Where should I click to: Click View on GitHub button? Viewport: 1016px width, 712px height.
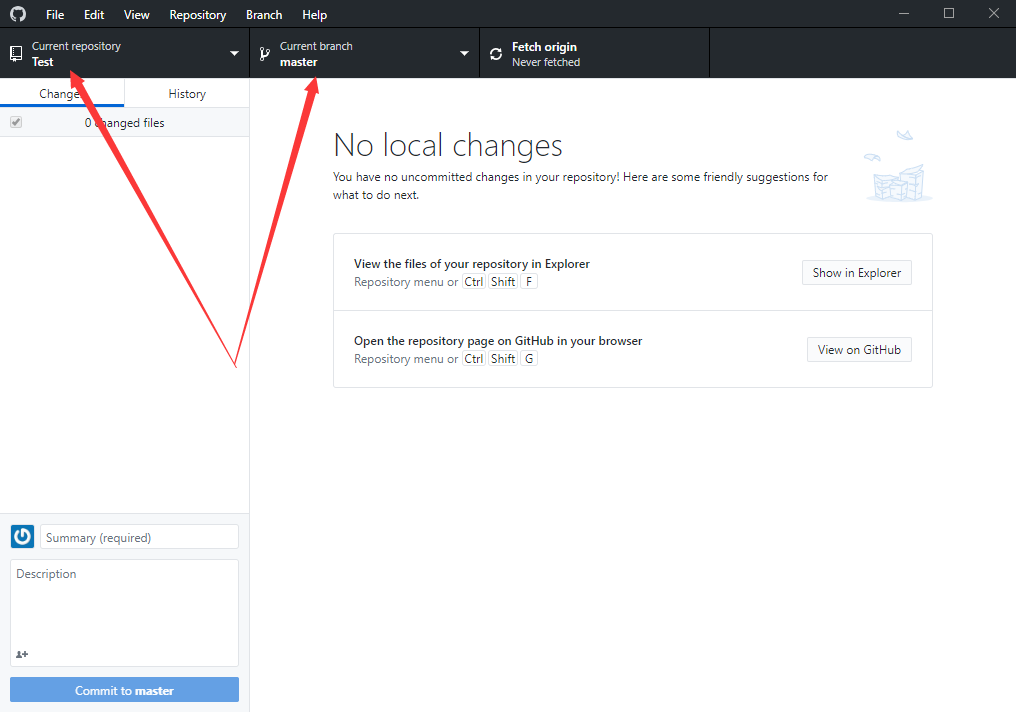pos(859,350)
